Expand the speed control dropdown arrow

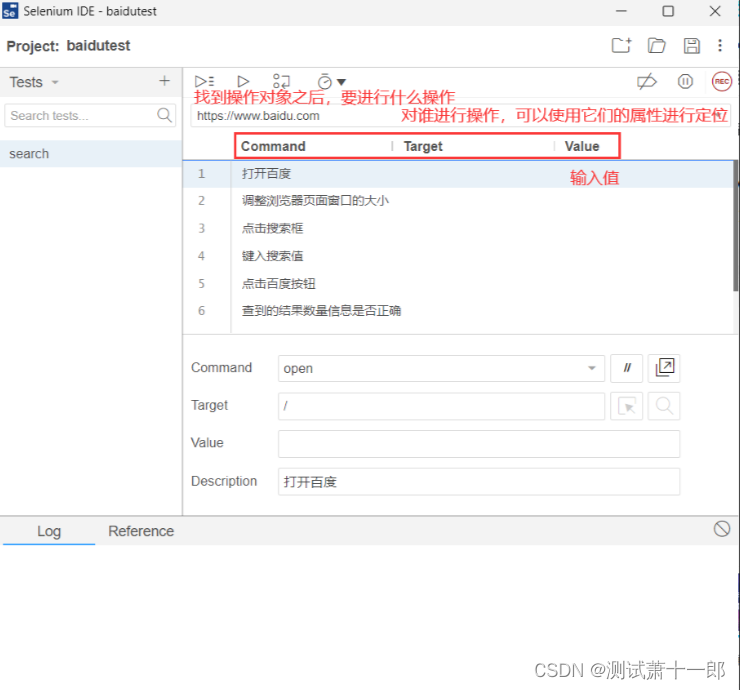coord(342,82)
